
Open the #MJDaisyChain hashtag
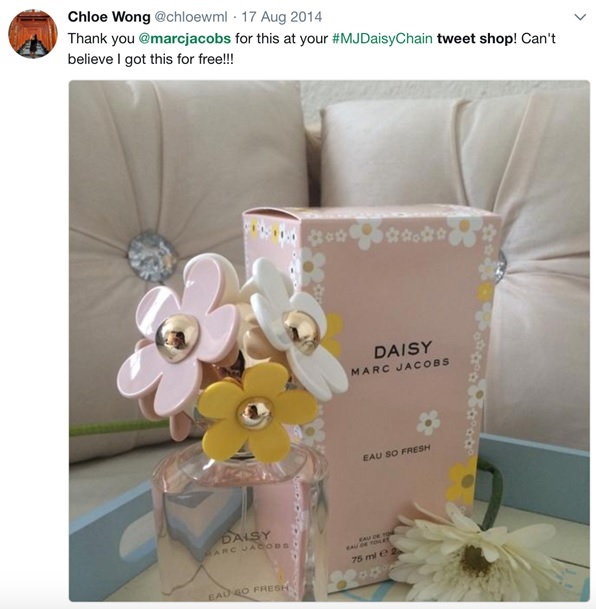pos(382,38)
